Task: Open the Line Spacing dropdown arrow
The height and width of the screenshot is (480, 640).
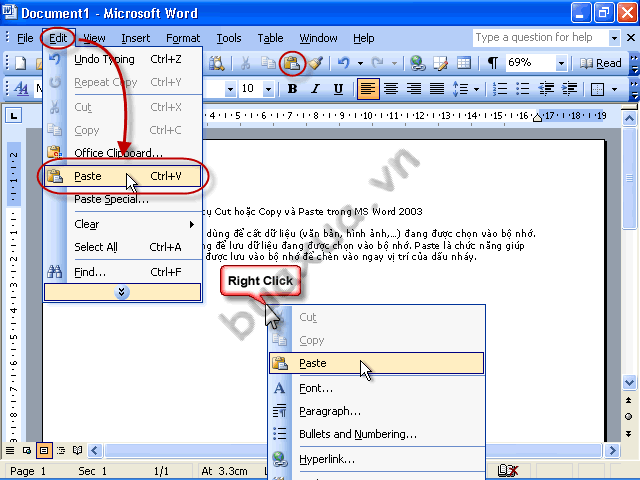Action: (476, 89)
